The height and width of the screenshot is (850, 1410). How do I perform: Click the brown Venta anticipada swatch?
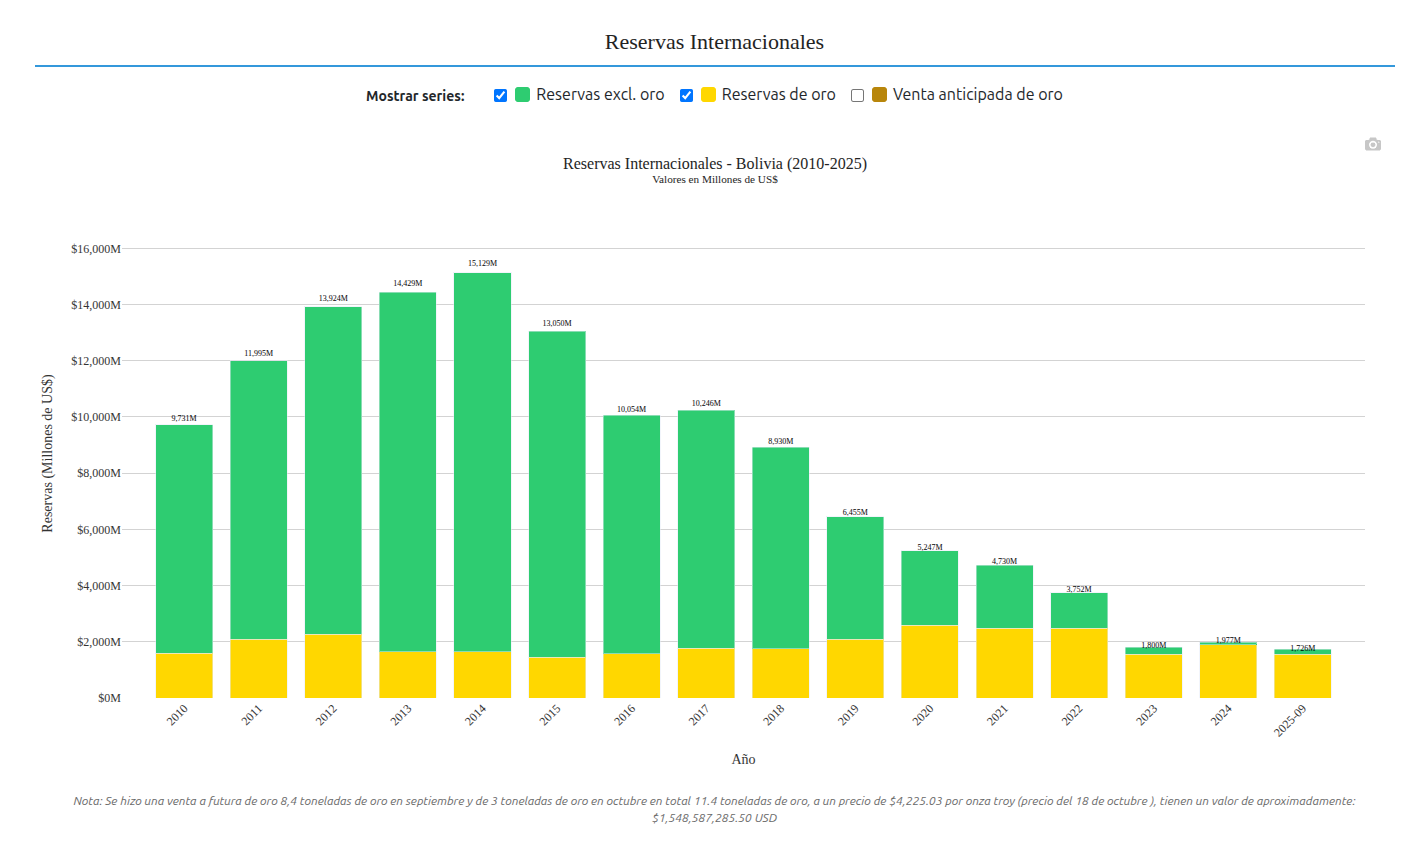tap(880, 95)
